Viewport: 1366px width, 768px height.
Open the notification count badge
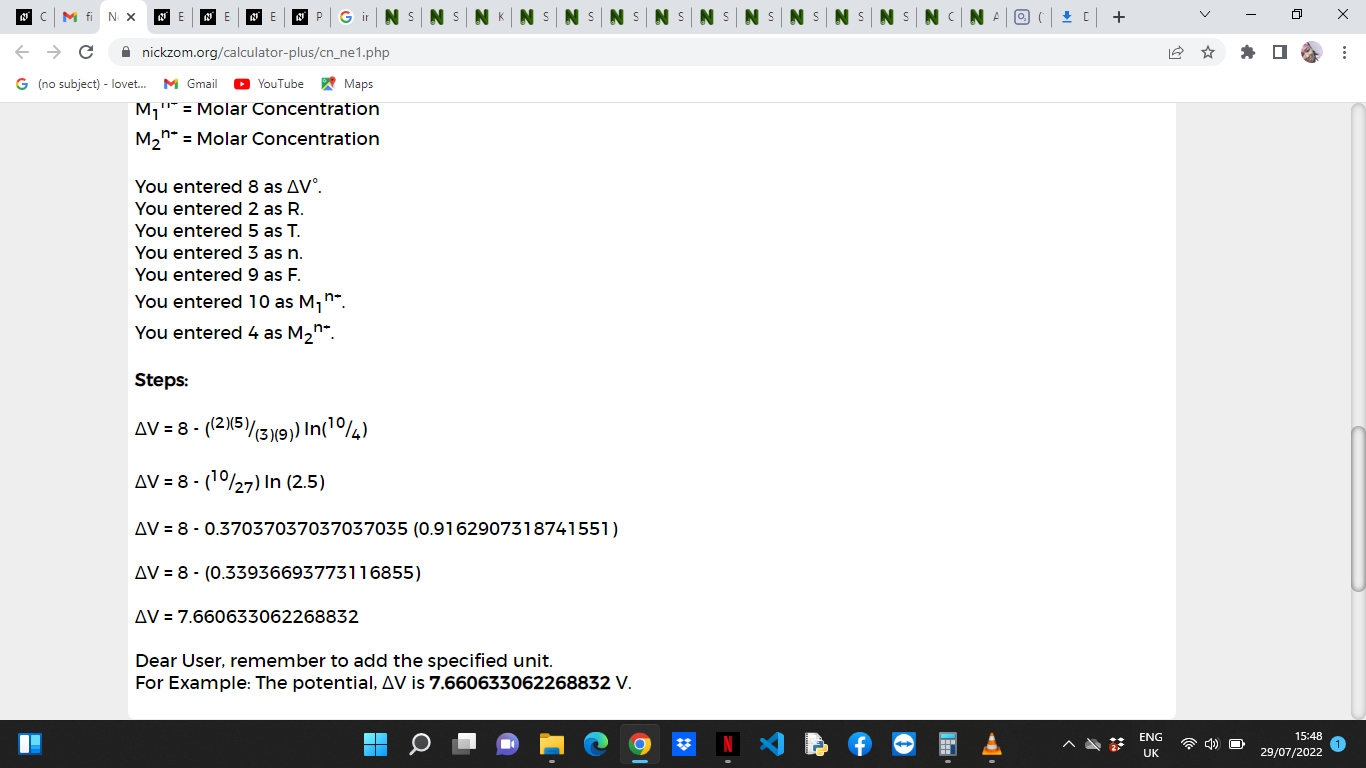pyautogui.click(x=1338, y=744)
